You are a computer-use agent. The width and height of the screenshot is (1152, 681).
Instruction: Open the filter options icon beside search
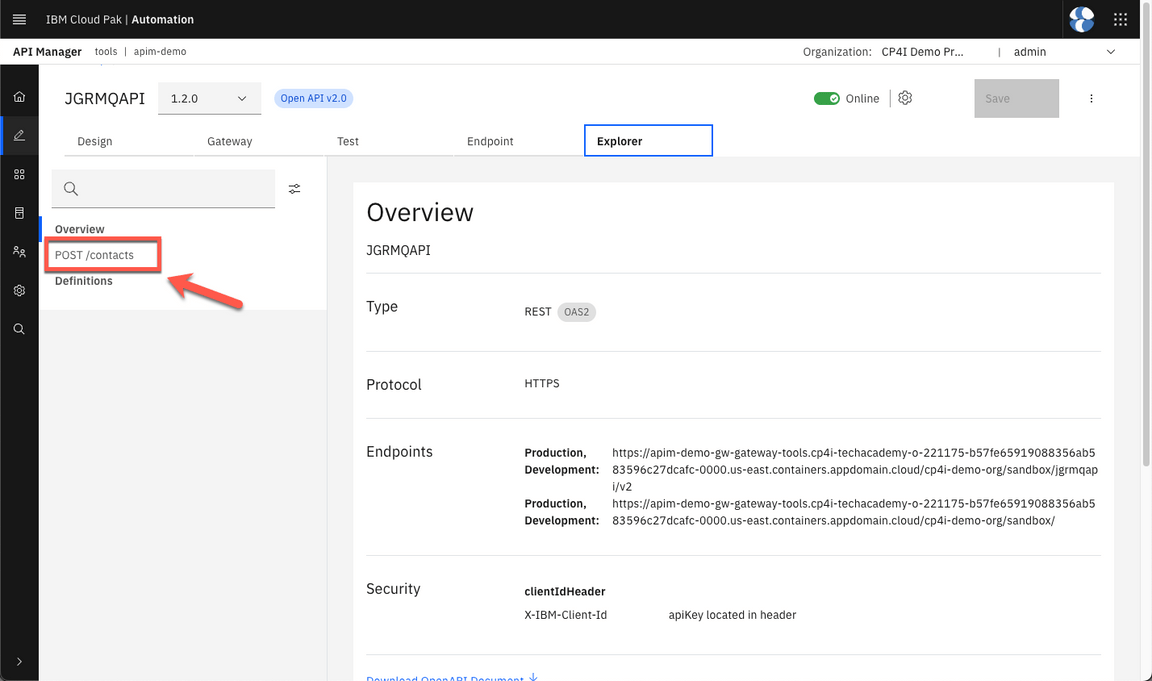[x=295, y=189]
